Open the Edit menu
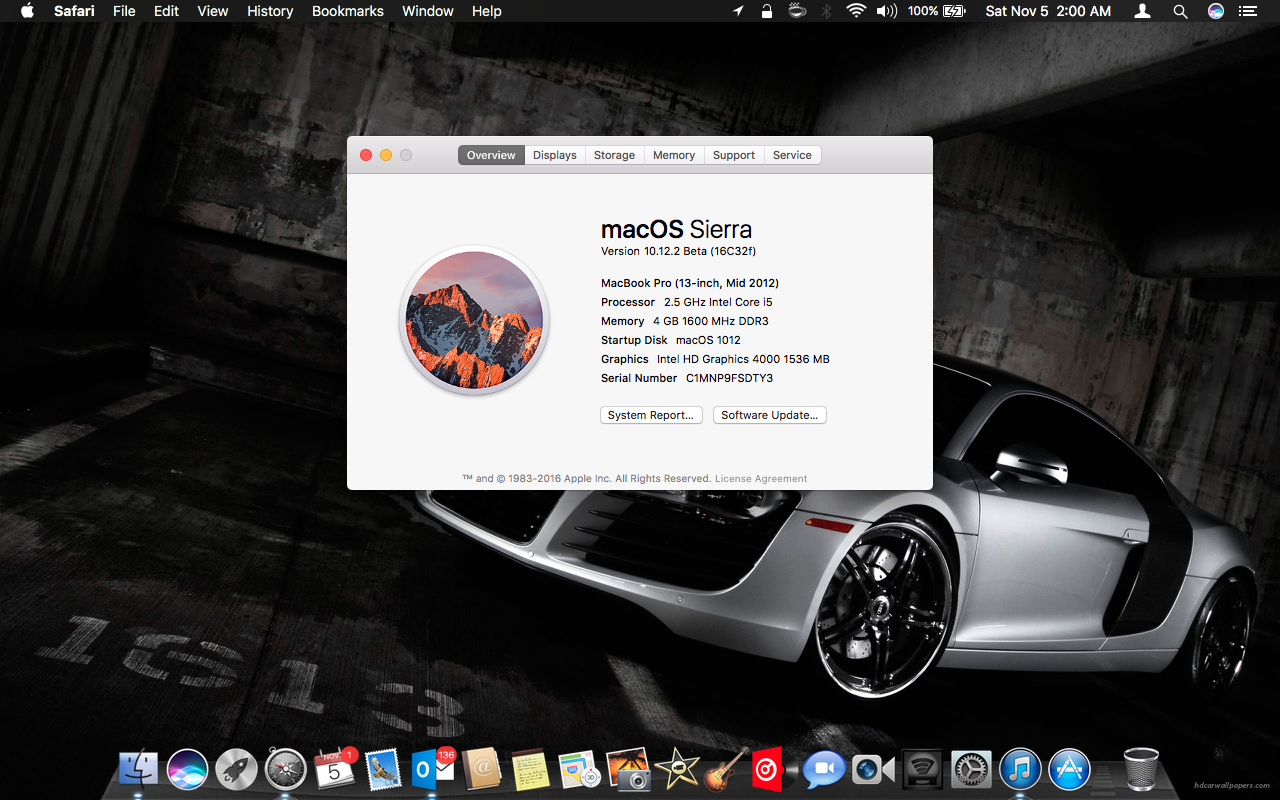 point(166,11)
